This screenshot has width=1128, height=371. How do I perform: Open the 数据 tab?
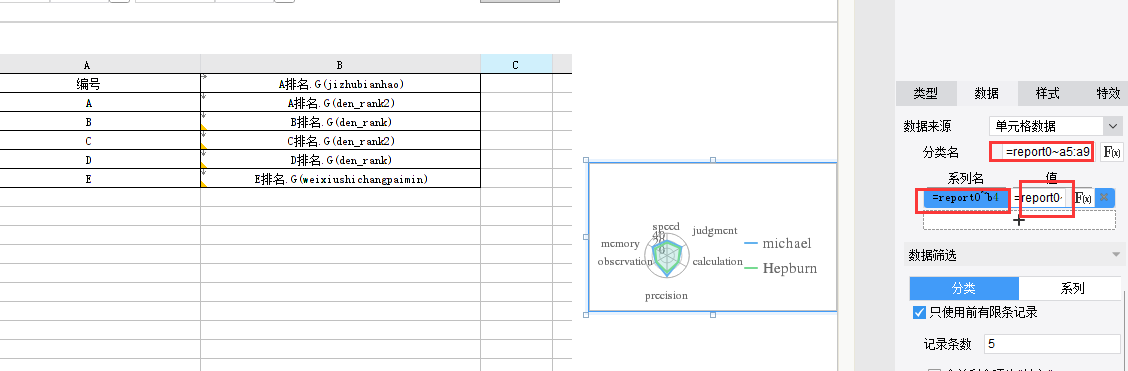click(986, 93)
